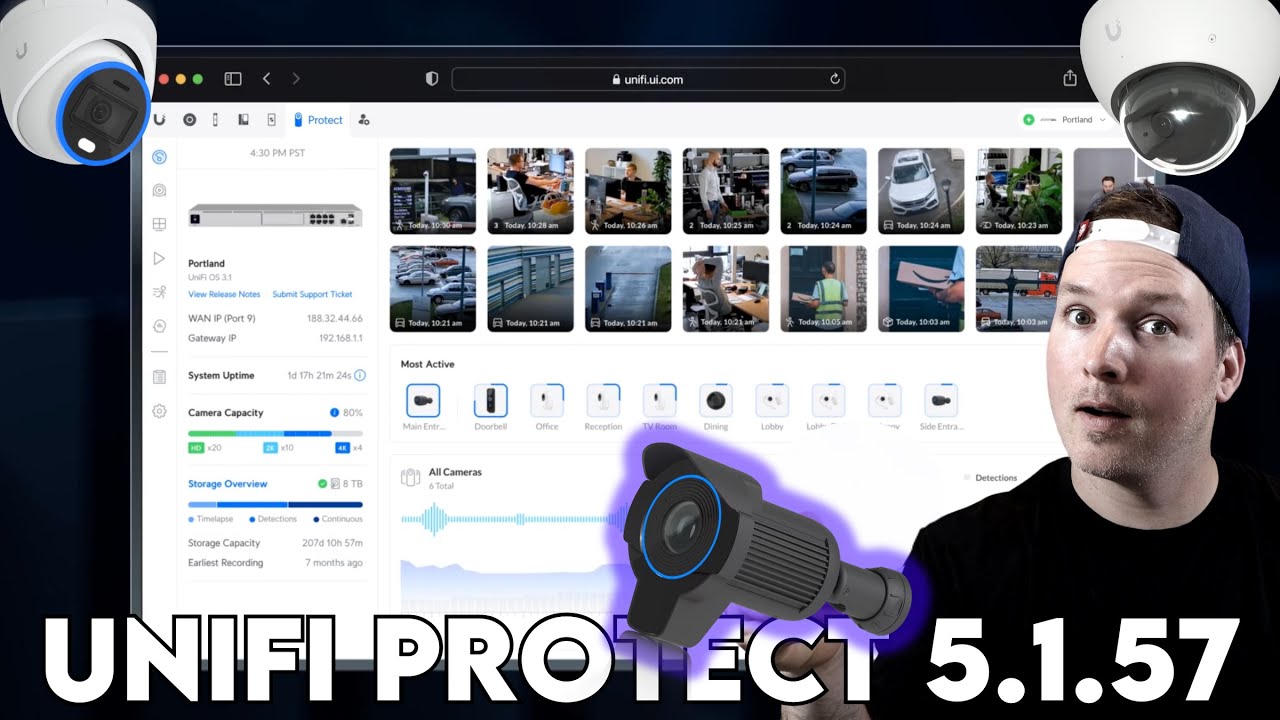
Task: Click the Camera Capacity usage bar
Action: tap(275, 433)
